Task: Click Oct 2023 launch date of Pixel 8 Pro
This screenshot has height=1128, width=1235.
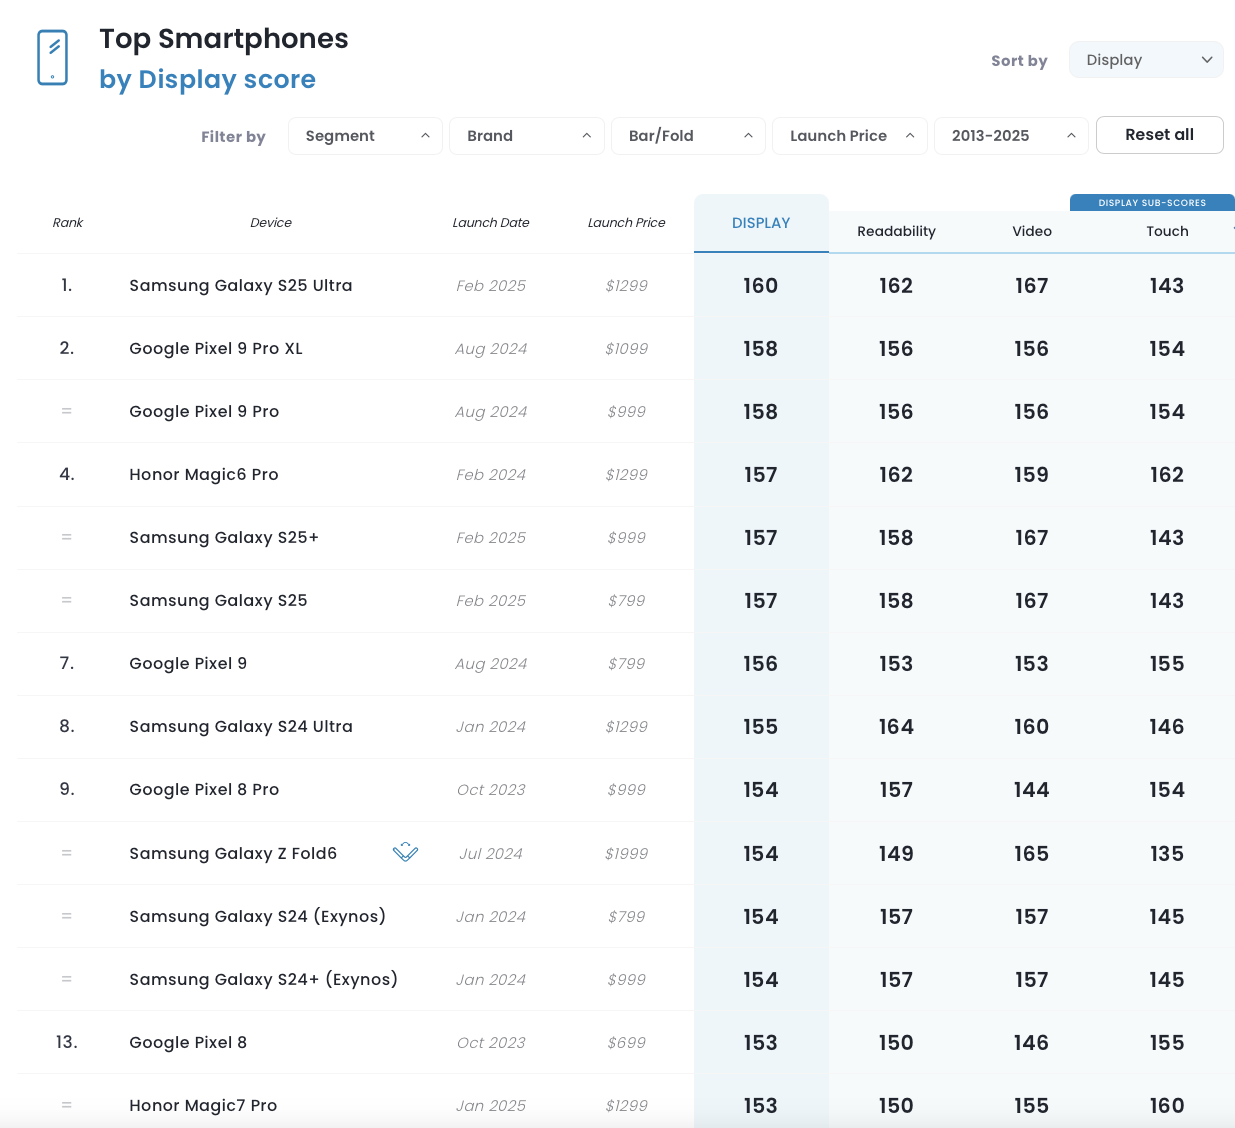Action: 491,789
